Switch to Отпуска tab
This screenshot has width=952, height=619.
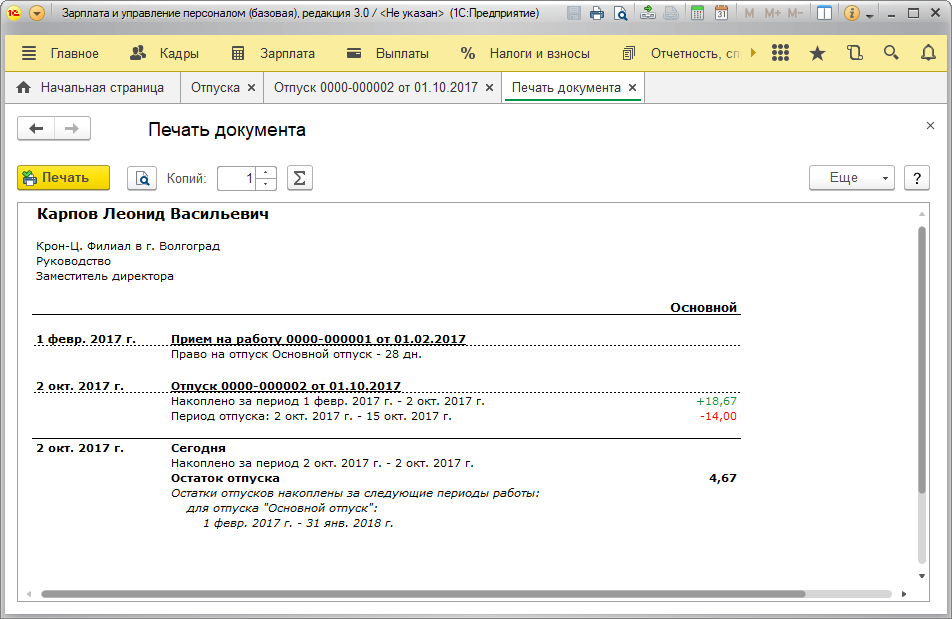[215, 87]
